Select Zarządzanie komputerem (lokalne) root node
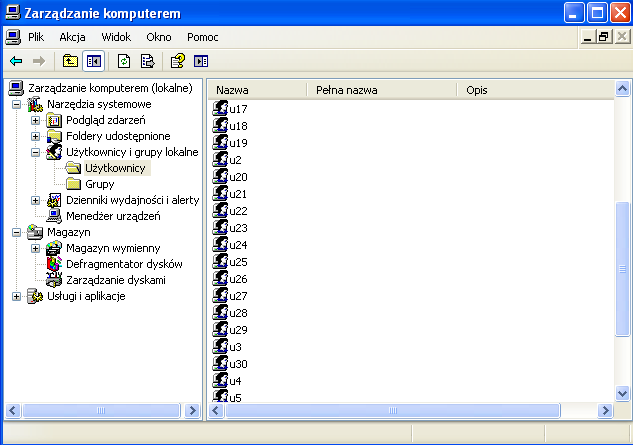The image size is (633, 445). [110, 88]
